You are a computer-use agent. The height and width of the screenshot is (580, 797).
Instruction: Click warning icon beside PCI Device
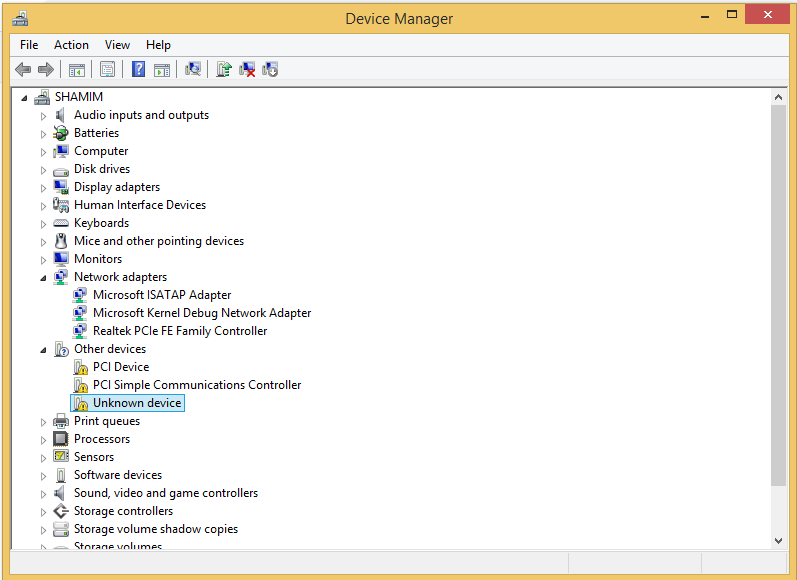(x=80, y=368)
